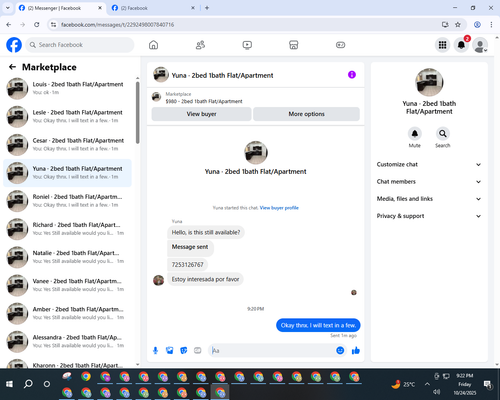Screen dimensions: 500x400
Task: Expand Privacy & support section
Action: 429,216
